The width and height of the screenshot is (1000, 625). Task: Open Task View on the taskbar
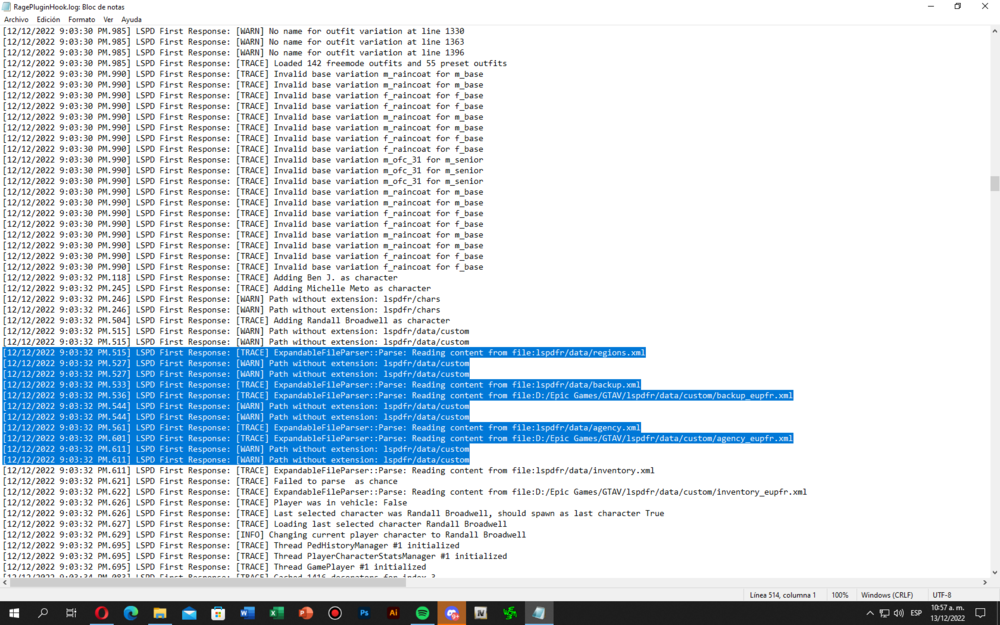71,614
